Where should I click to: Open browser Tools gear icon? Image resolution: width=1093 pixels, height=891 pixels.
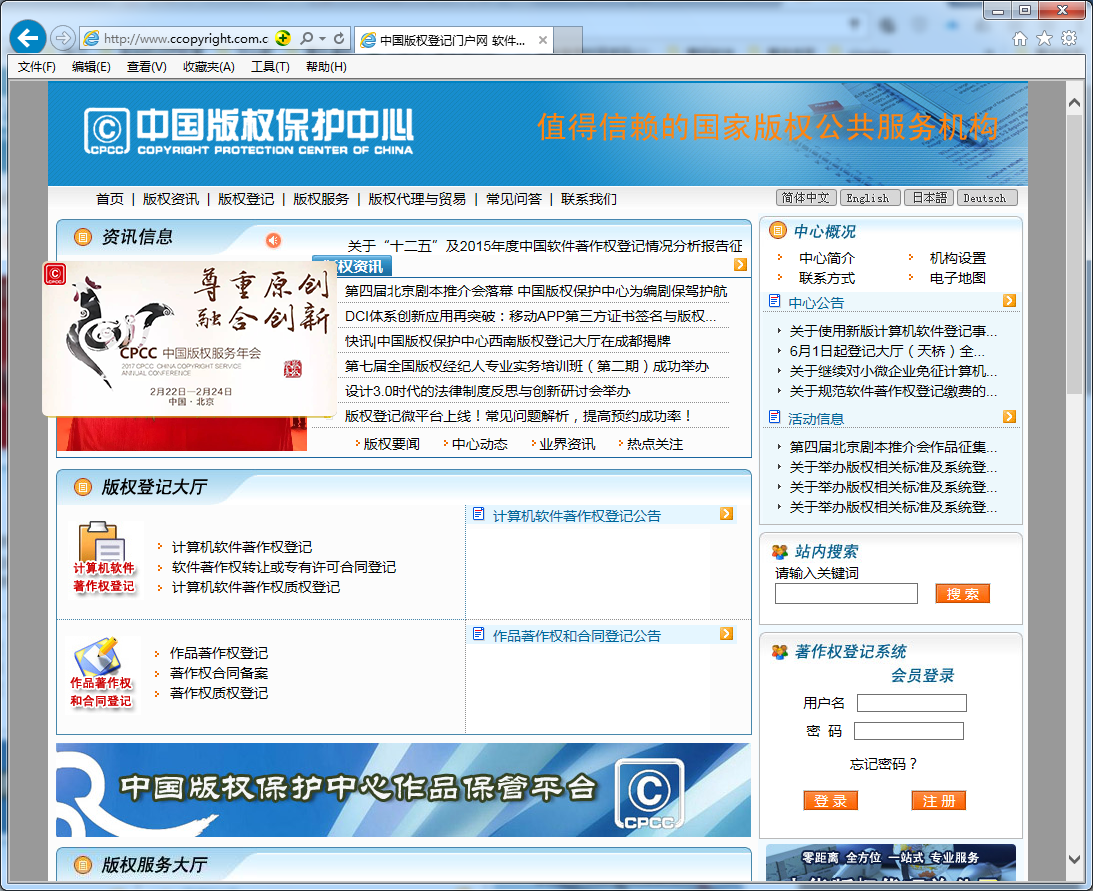(x=1069, y=38)
